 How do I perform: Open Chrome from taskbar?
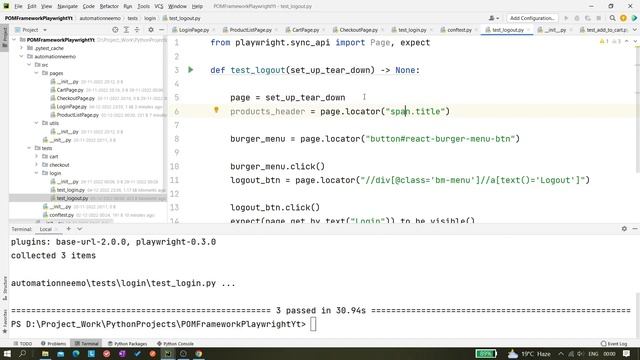click(x=199, y=353)
